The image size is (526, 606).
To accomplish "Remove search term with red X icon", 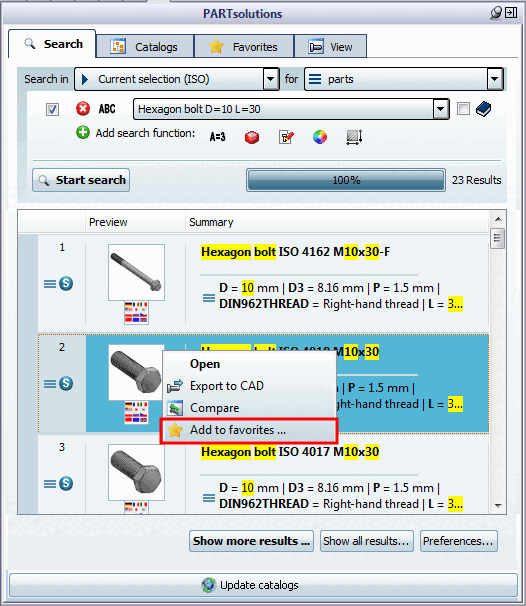I will (83, 109).
